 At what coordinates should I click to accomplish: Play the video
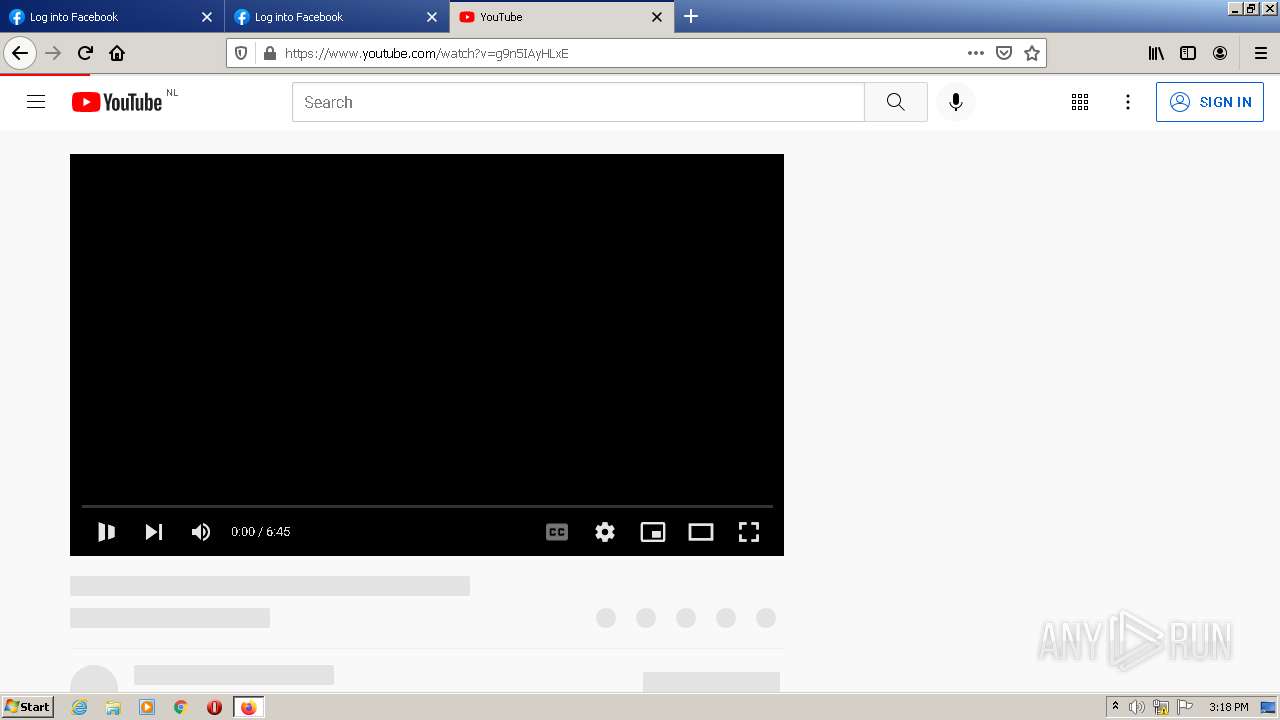coord(106,532)
